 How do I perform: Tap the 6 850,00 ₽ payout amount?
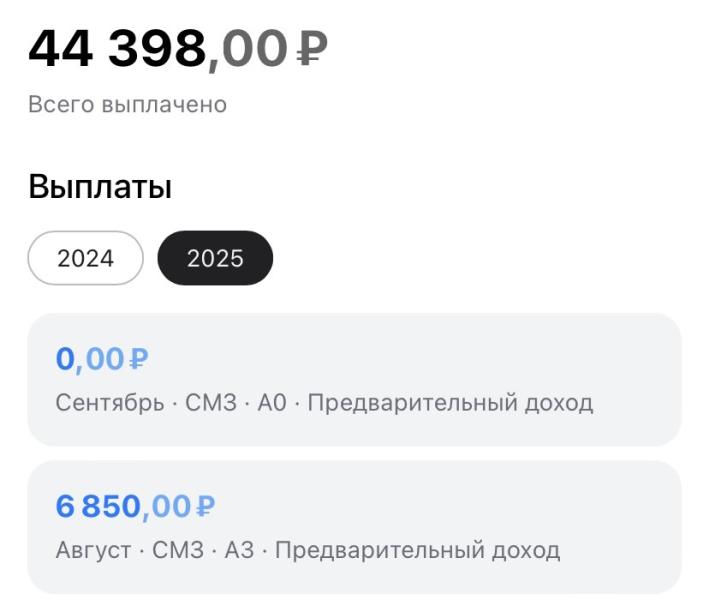[x=135, y=507]
